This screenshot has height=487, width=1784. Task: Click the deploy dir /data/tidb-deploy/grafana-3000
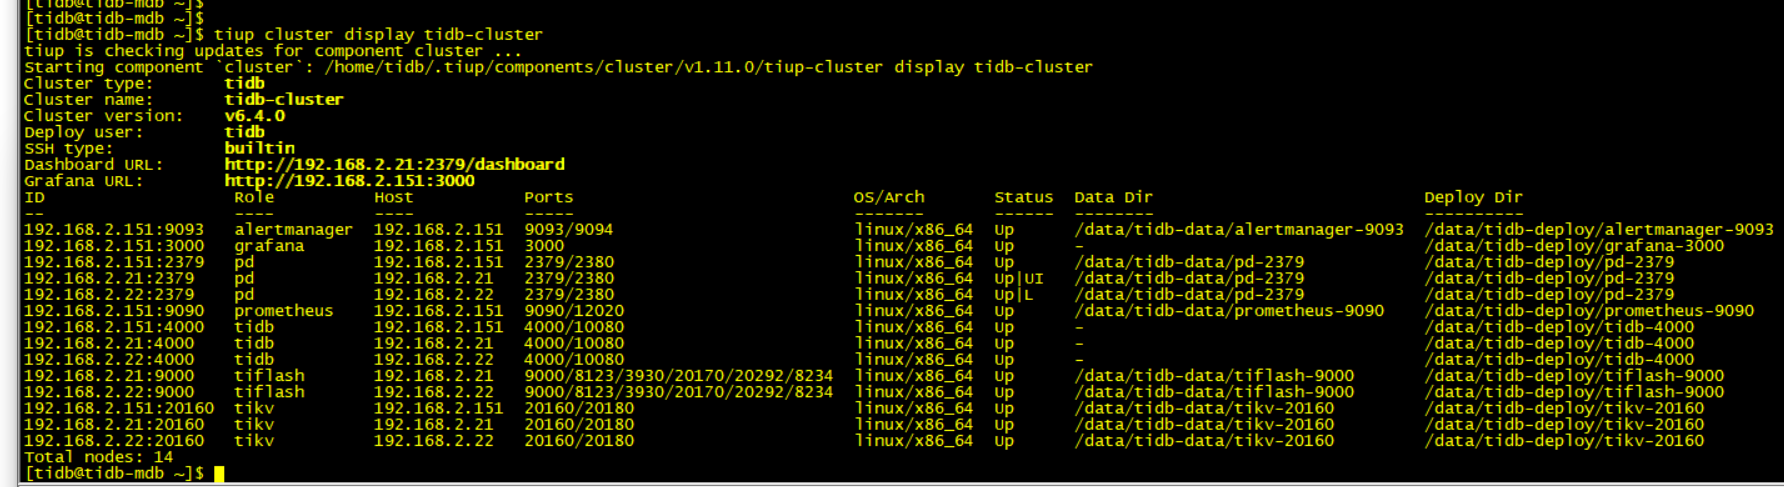(x=1574, y=245)
